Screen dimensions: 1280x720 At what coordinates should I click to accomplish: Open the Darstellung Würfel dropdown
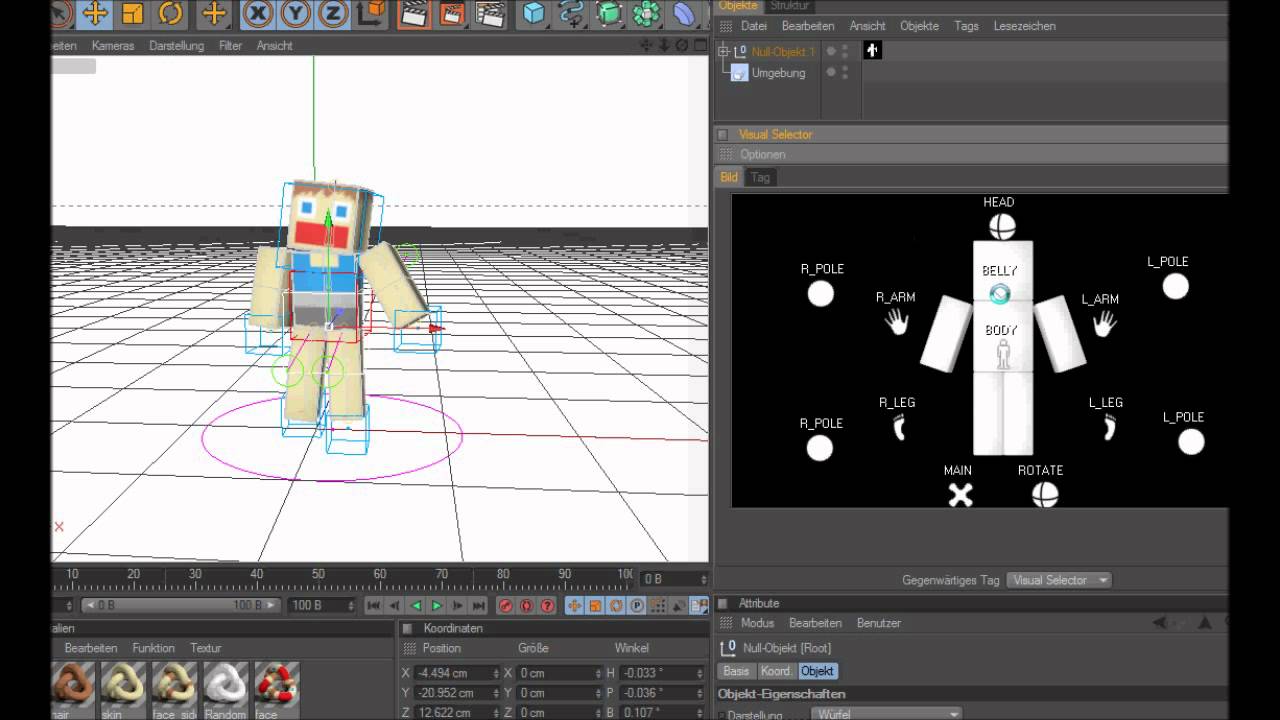pyautogui.click(x=885, y=714)
